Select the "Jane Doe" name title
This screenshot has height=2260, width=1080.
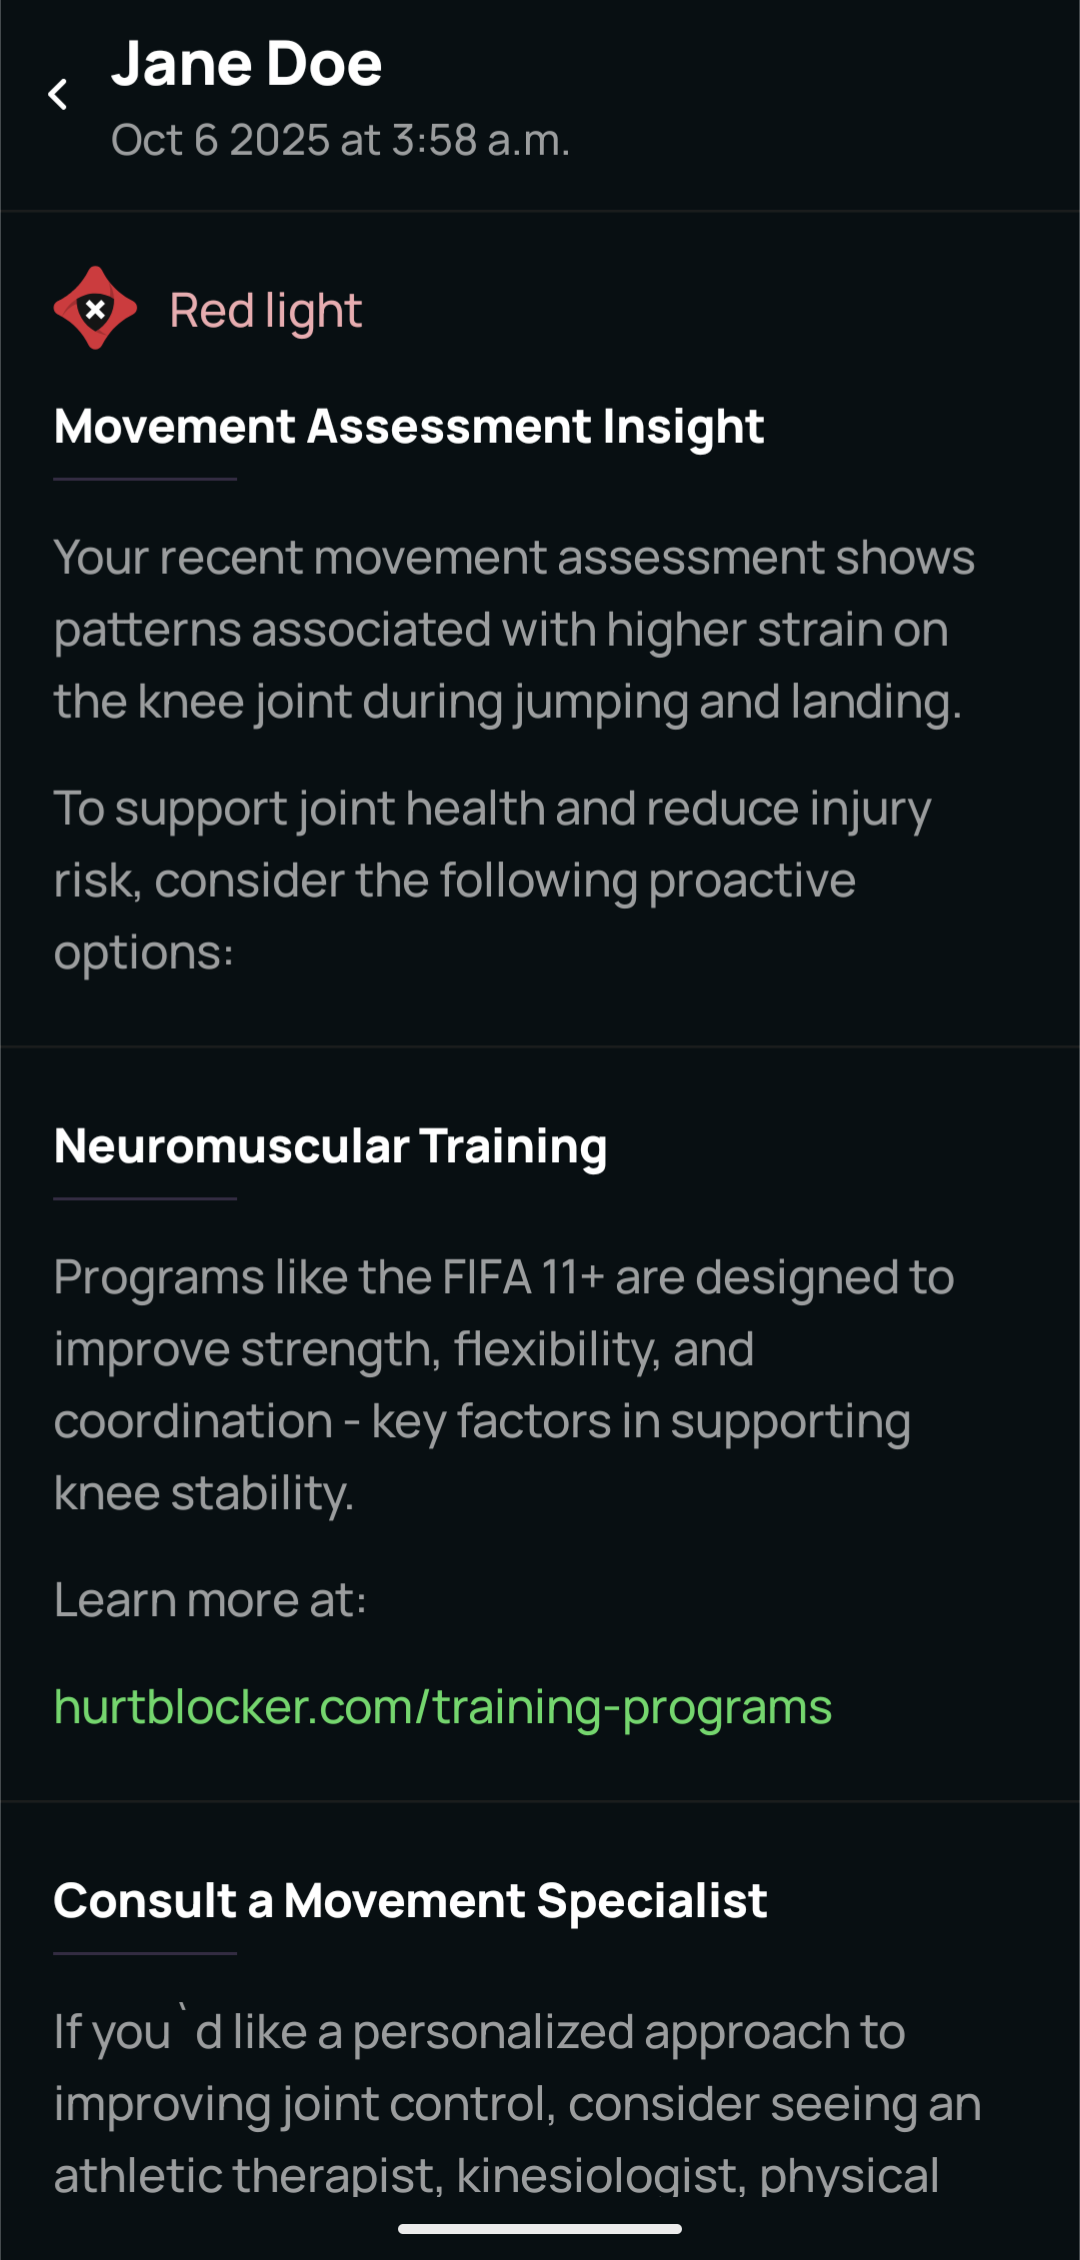246,64
